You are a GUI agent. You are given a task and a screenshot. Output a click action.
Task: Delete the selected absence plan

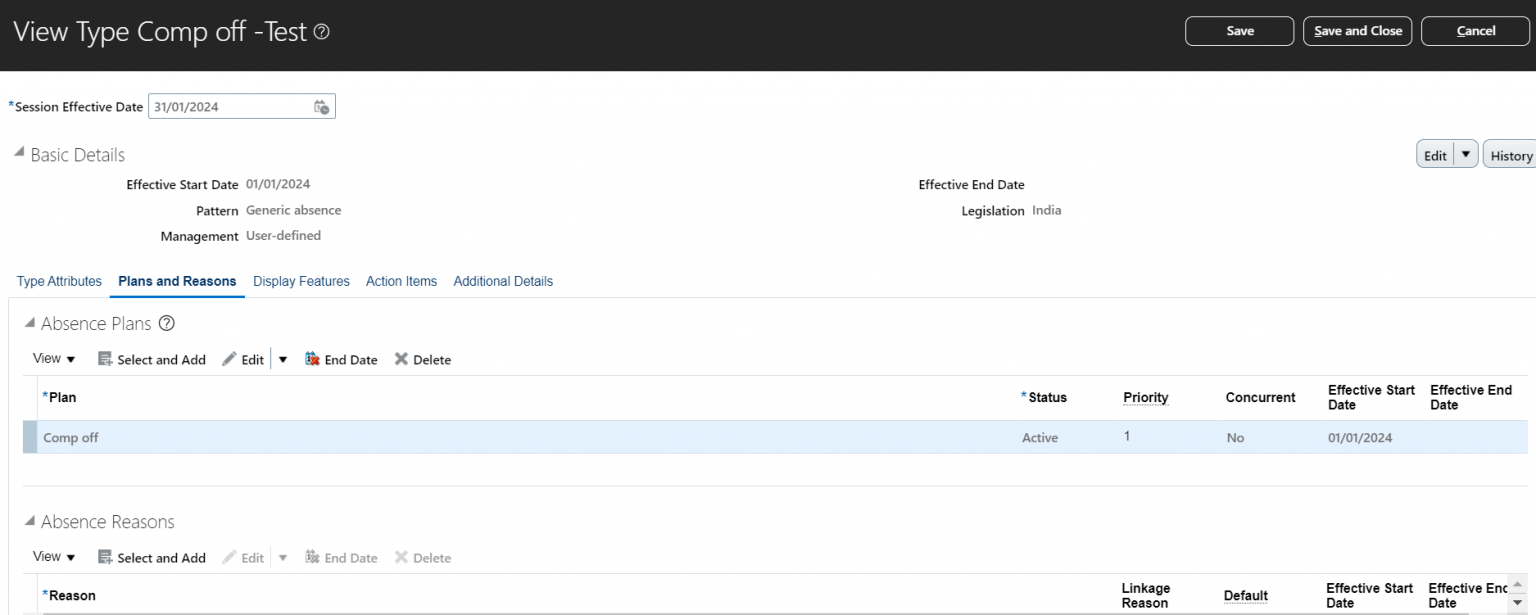coord(422,359)
